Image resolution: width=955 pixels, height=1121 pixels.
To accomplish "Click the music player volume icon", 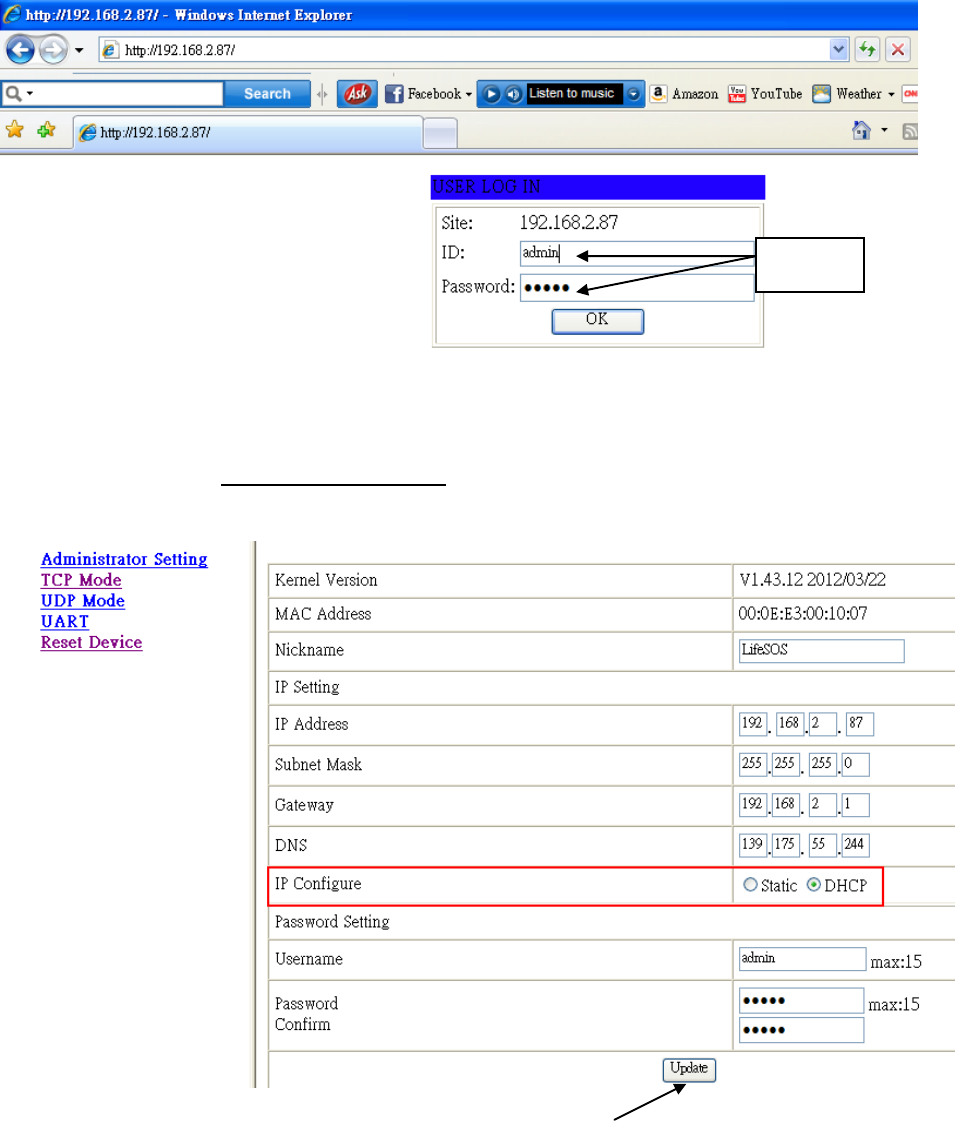I will 513,94.
